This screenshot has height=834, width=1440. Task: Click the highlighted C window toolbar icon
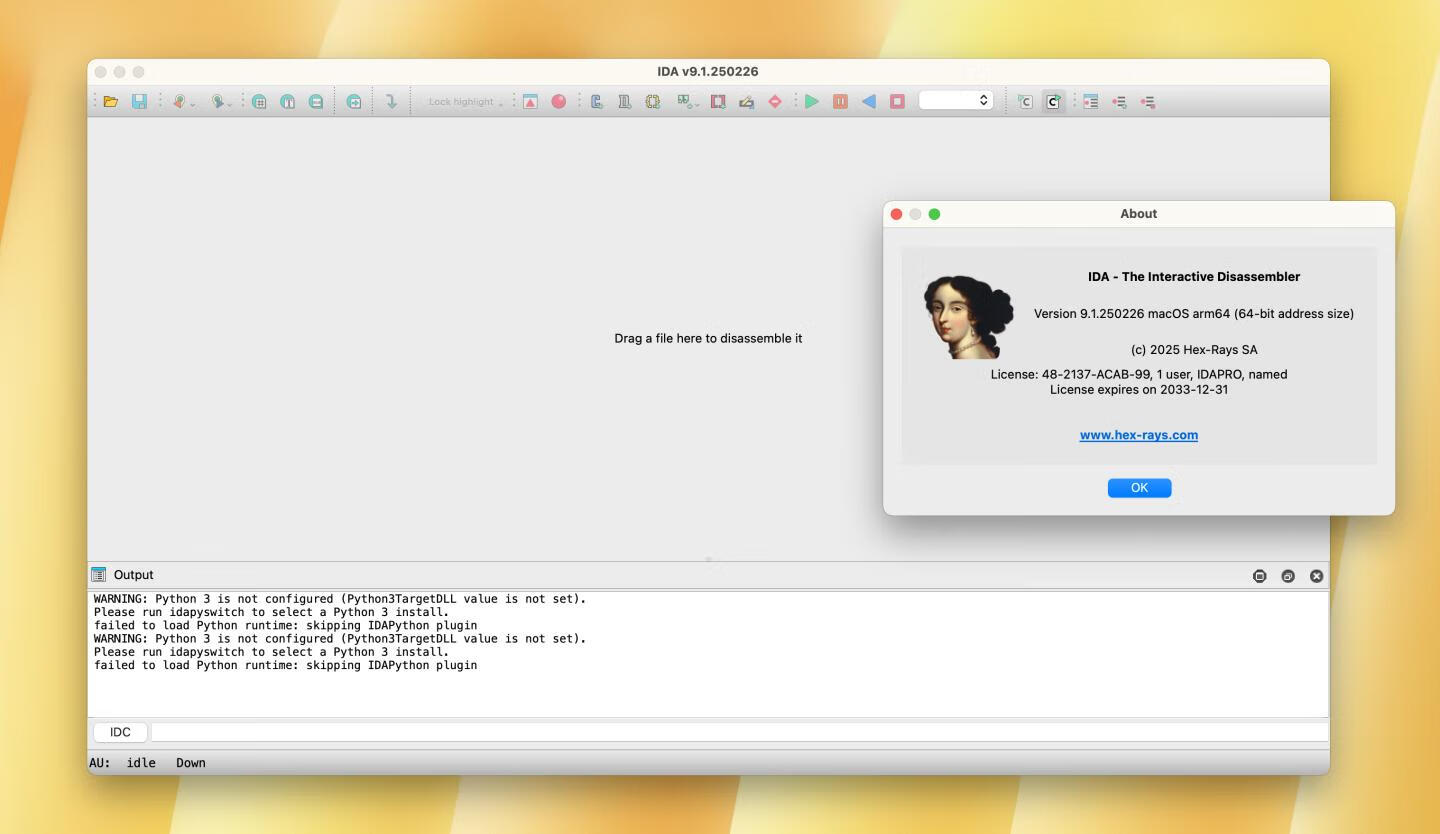point(1053,101)
